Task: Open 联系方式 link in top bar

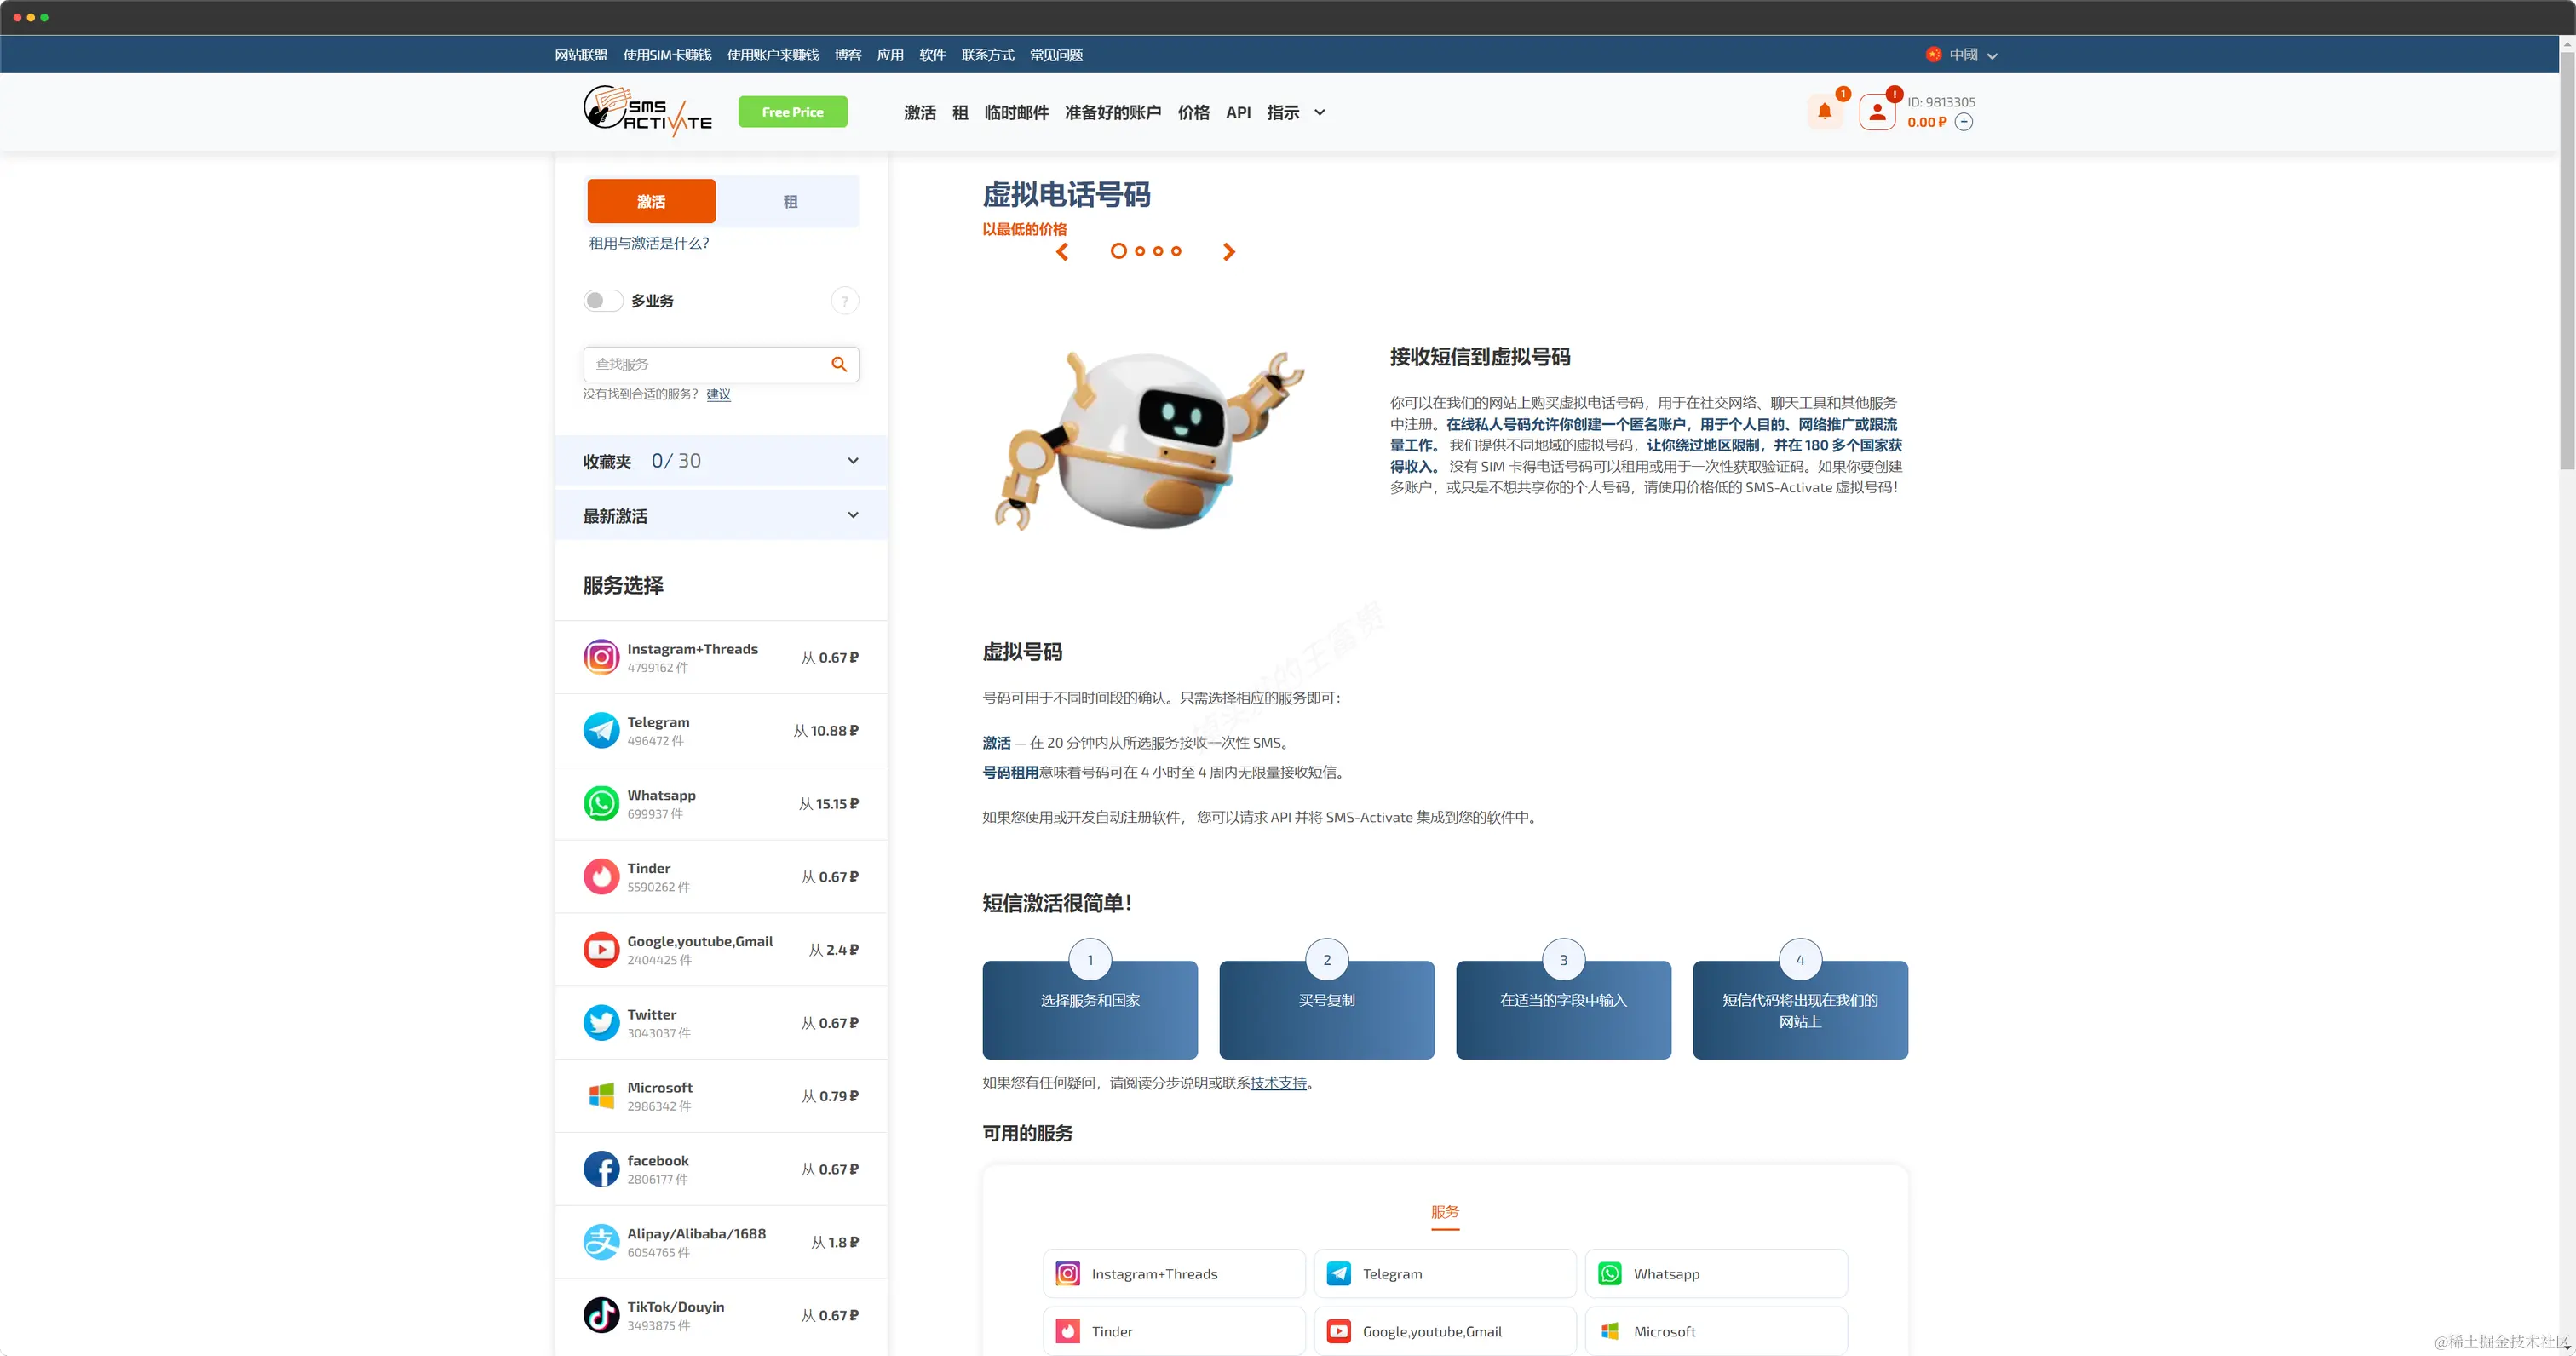Action: [x=988, y=55]
